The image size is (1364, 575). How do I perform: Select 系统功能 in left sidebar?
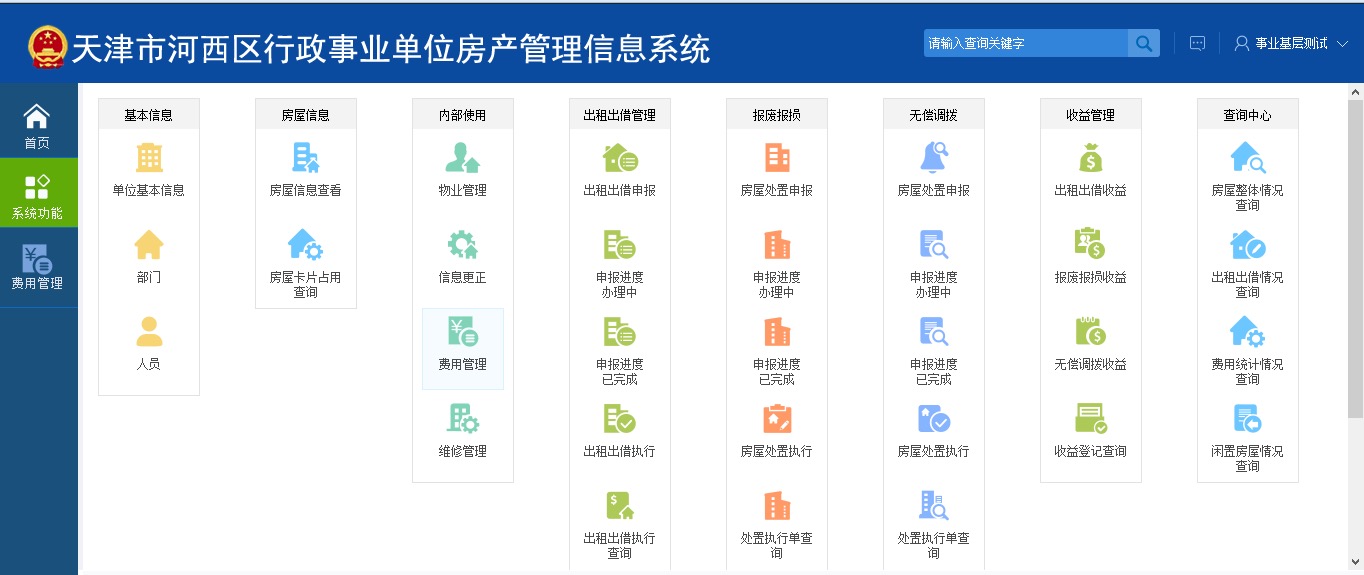pos(37,195)
